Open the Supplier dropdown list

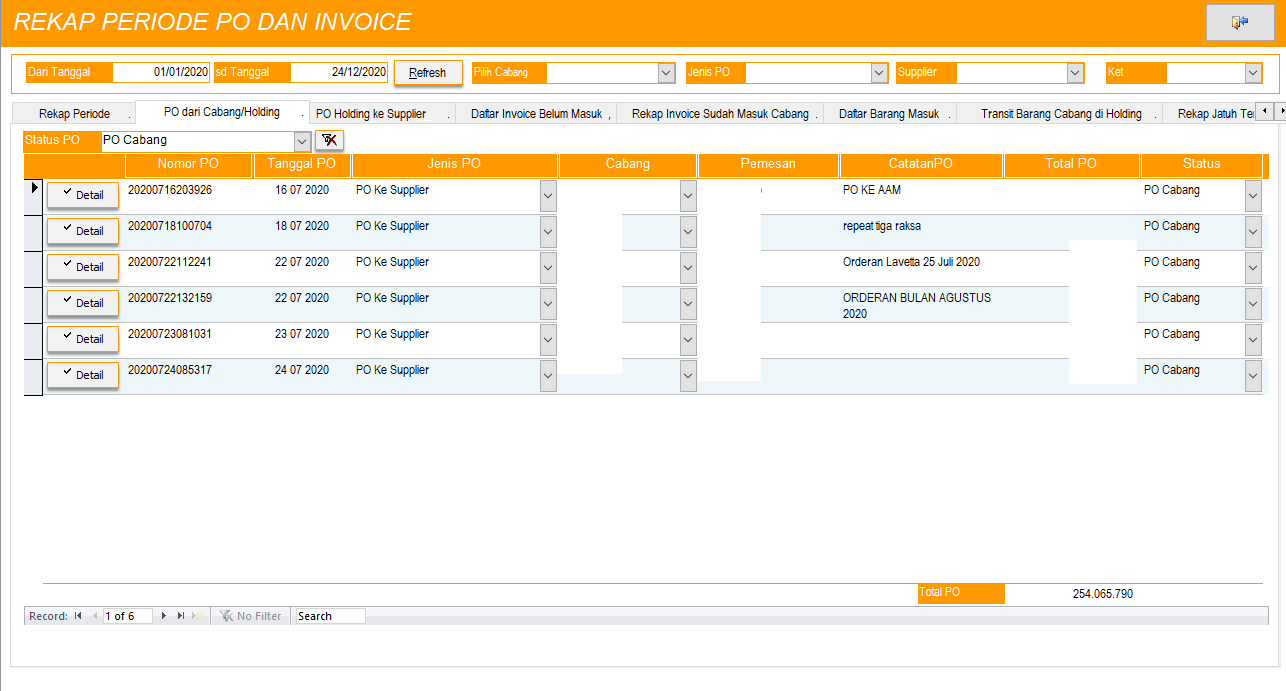[x=1075, y=73]
